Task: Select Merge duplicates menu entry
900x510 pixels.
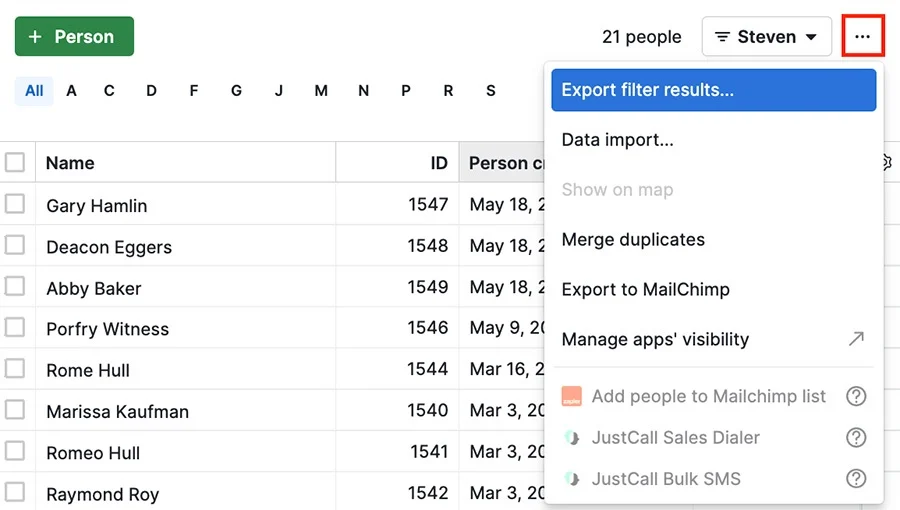Action: click(x=633, y=240)
